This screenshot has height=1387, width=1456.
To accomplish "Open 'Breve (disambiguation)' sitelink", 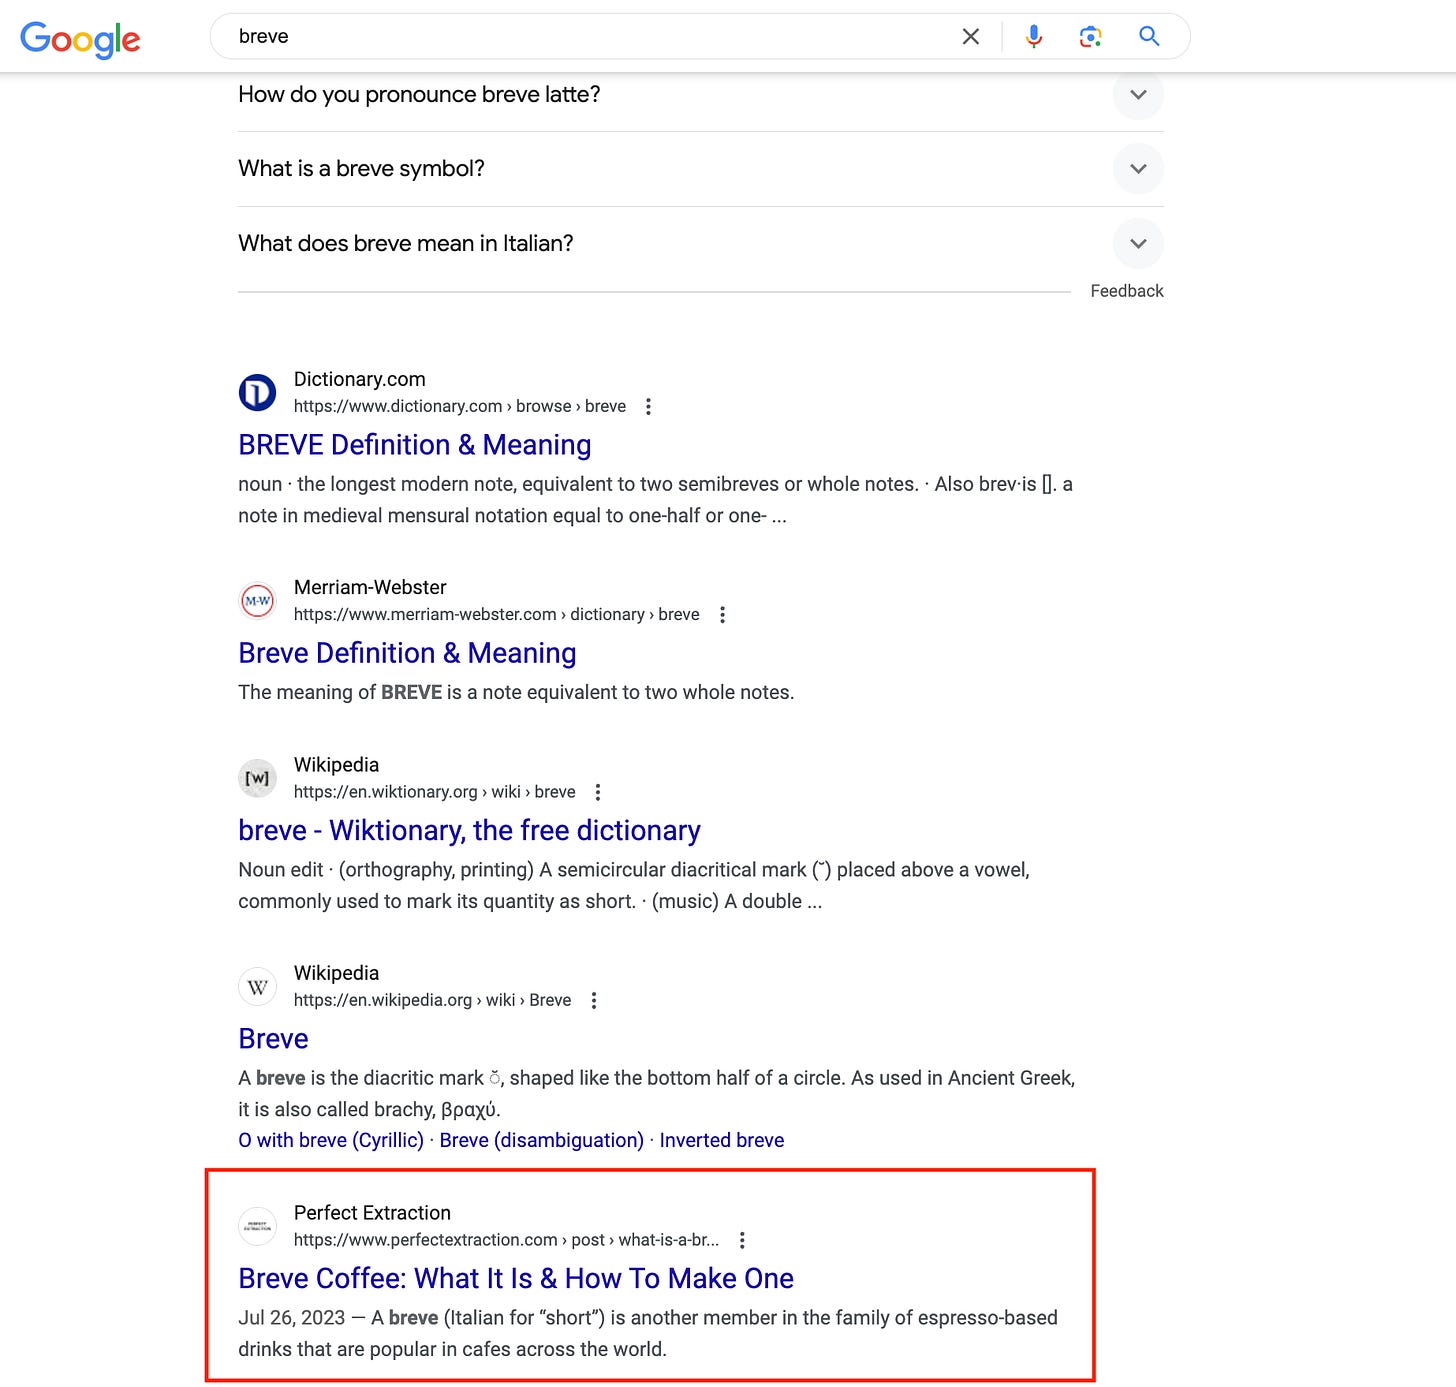I will [541, 1140].
